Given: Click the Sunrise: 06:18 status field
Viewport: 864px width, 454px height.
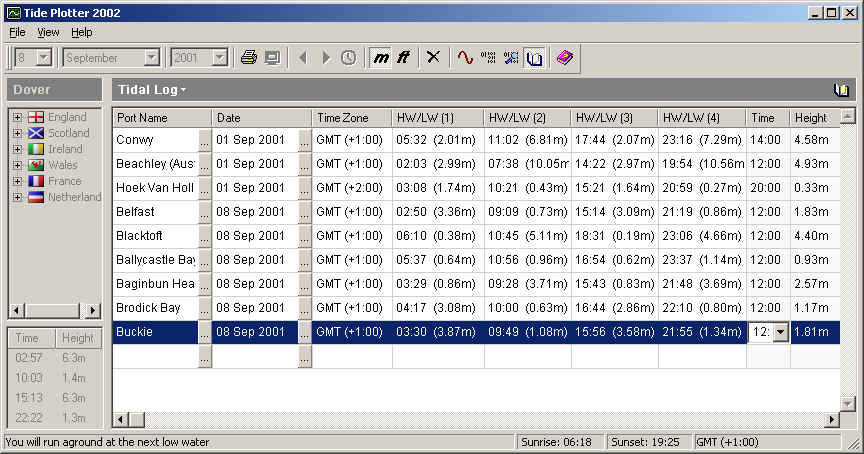Looking at the screenshot, I should coord(560,442).
